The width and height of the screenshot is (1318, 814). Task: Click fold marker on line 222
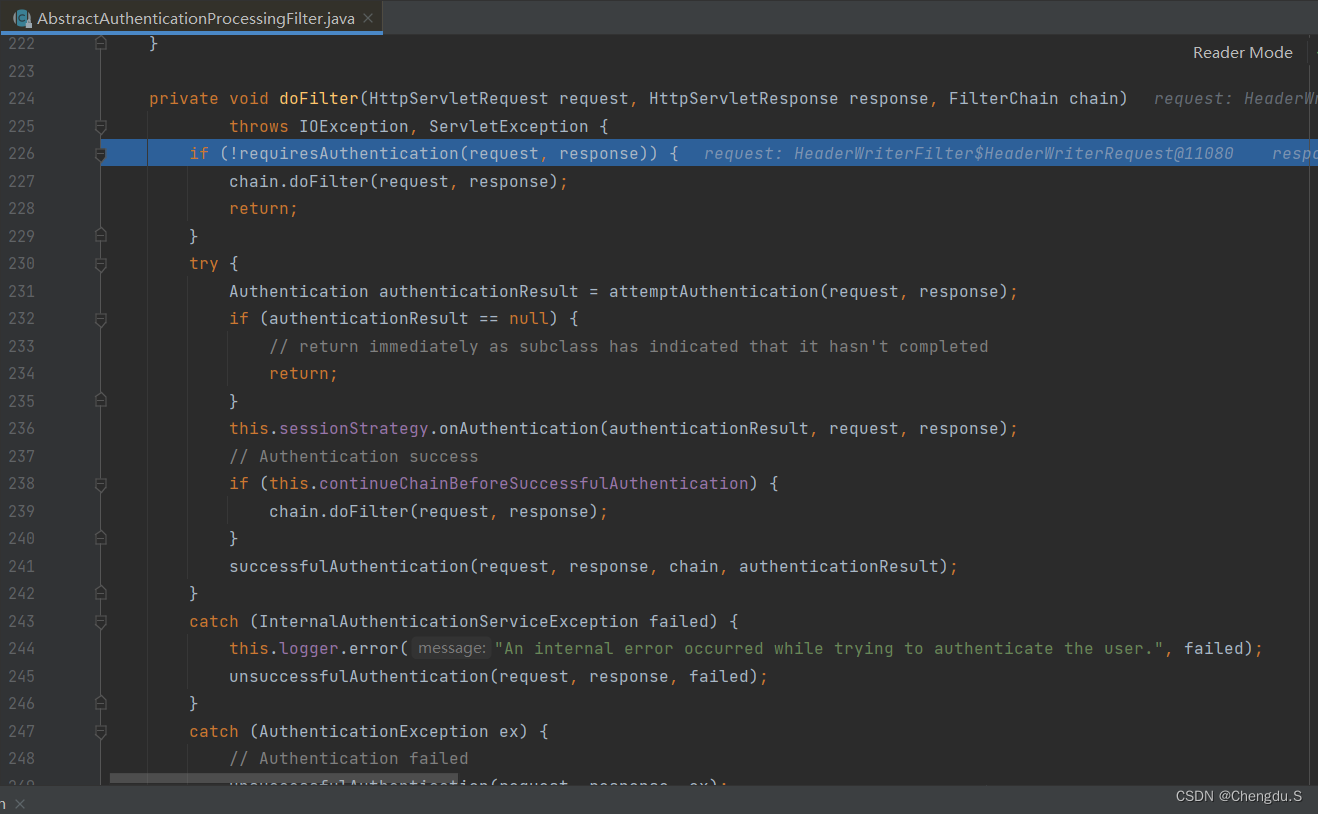(x=100, y=44)
